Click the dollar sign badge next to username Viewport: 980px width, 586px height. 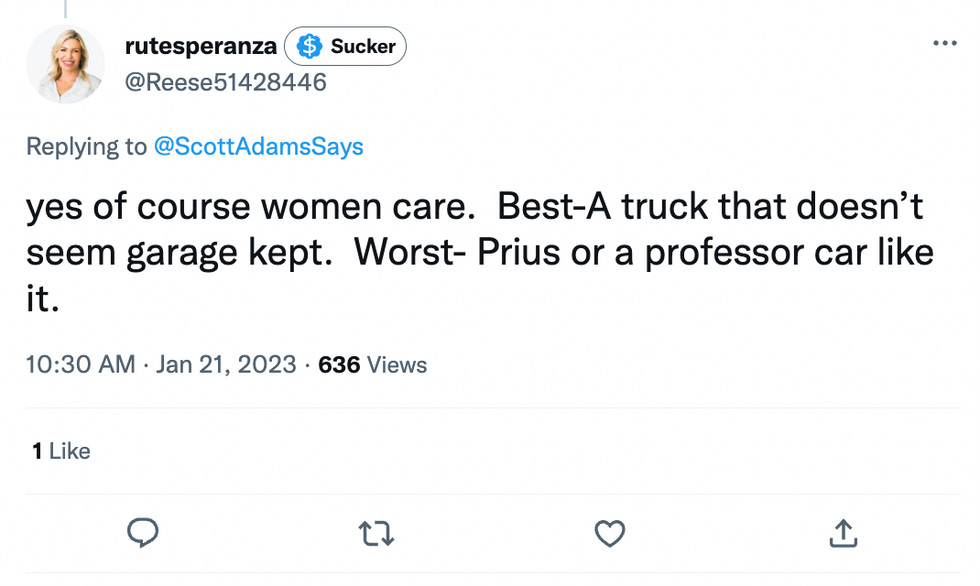310,45
